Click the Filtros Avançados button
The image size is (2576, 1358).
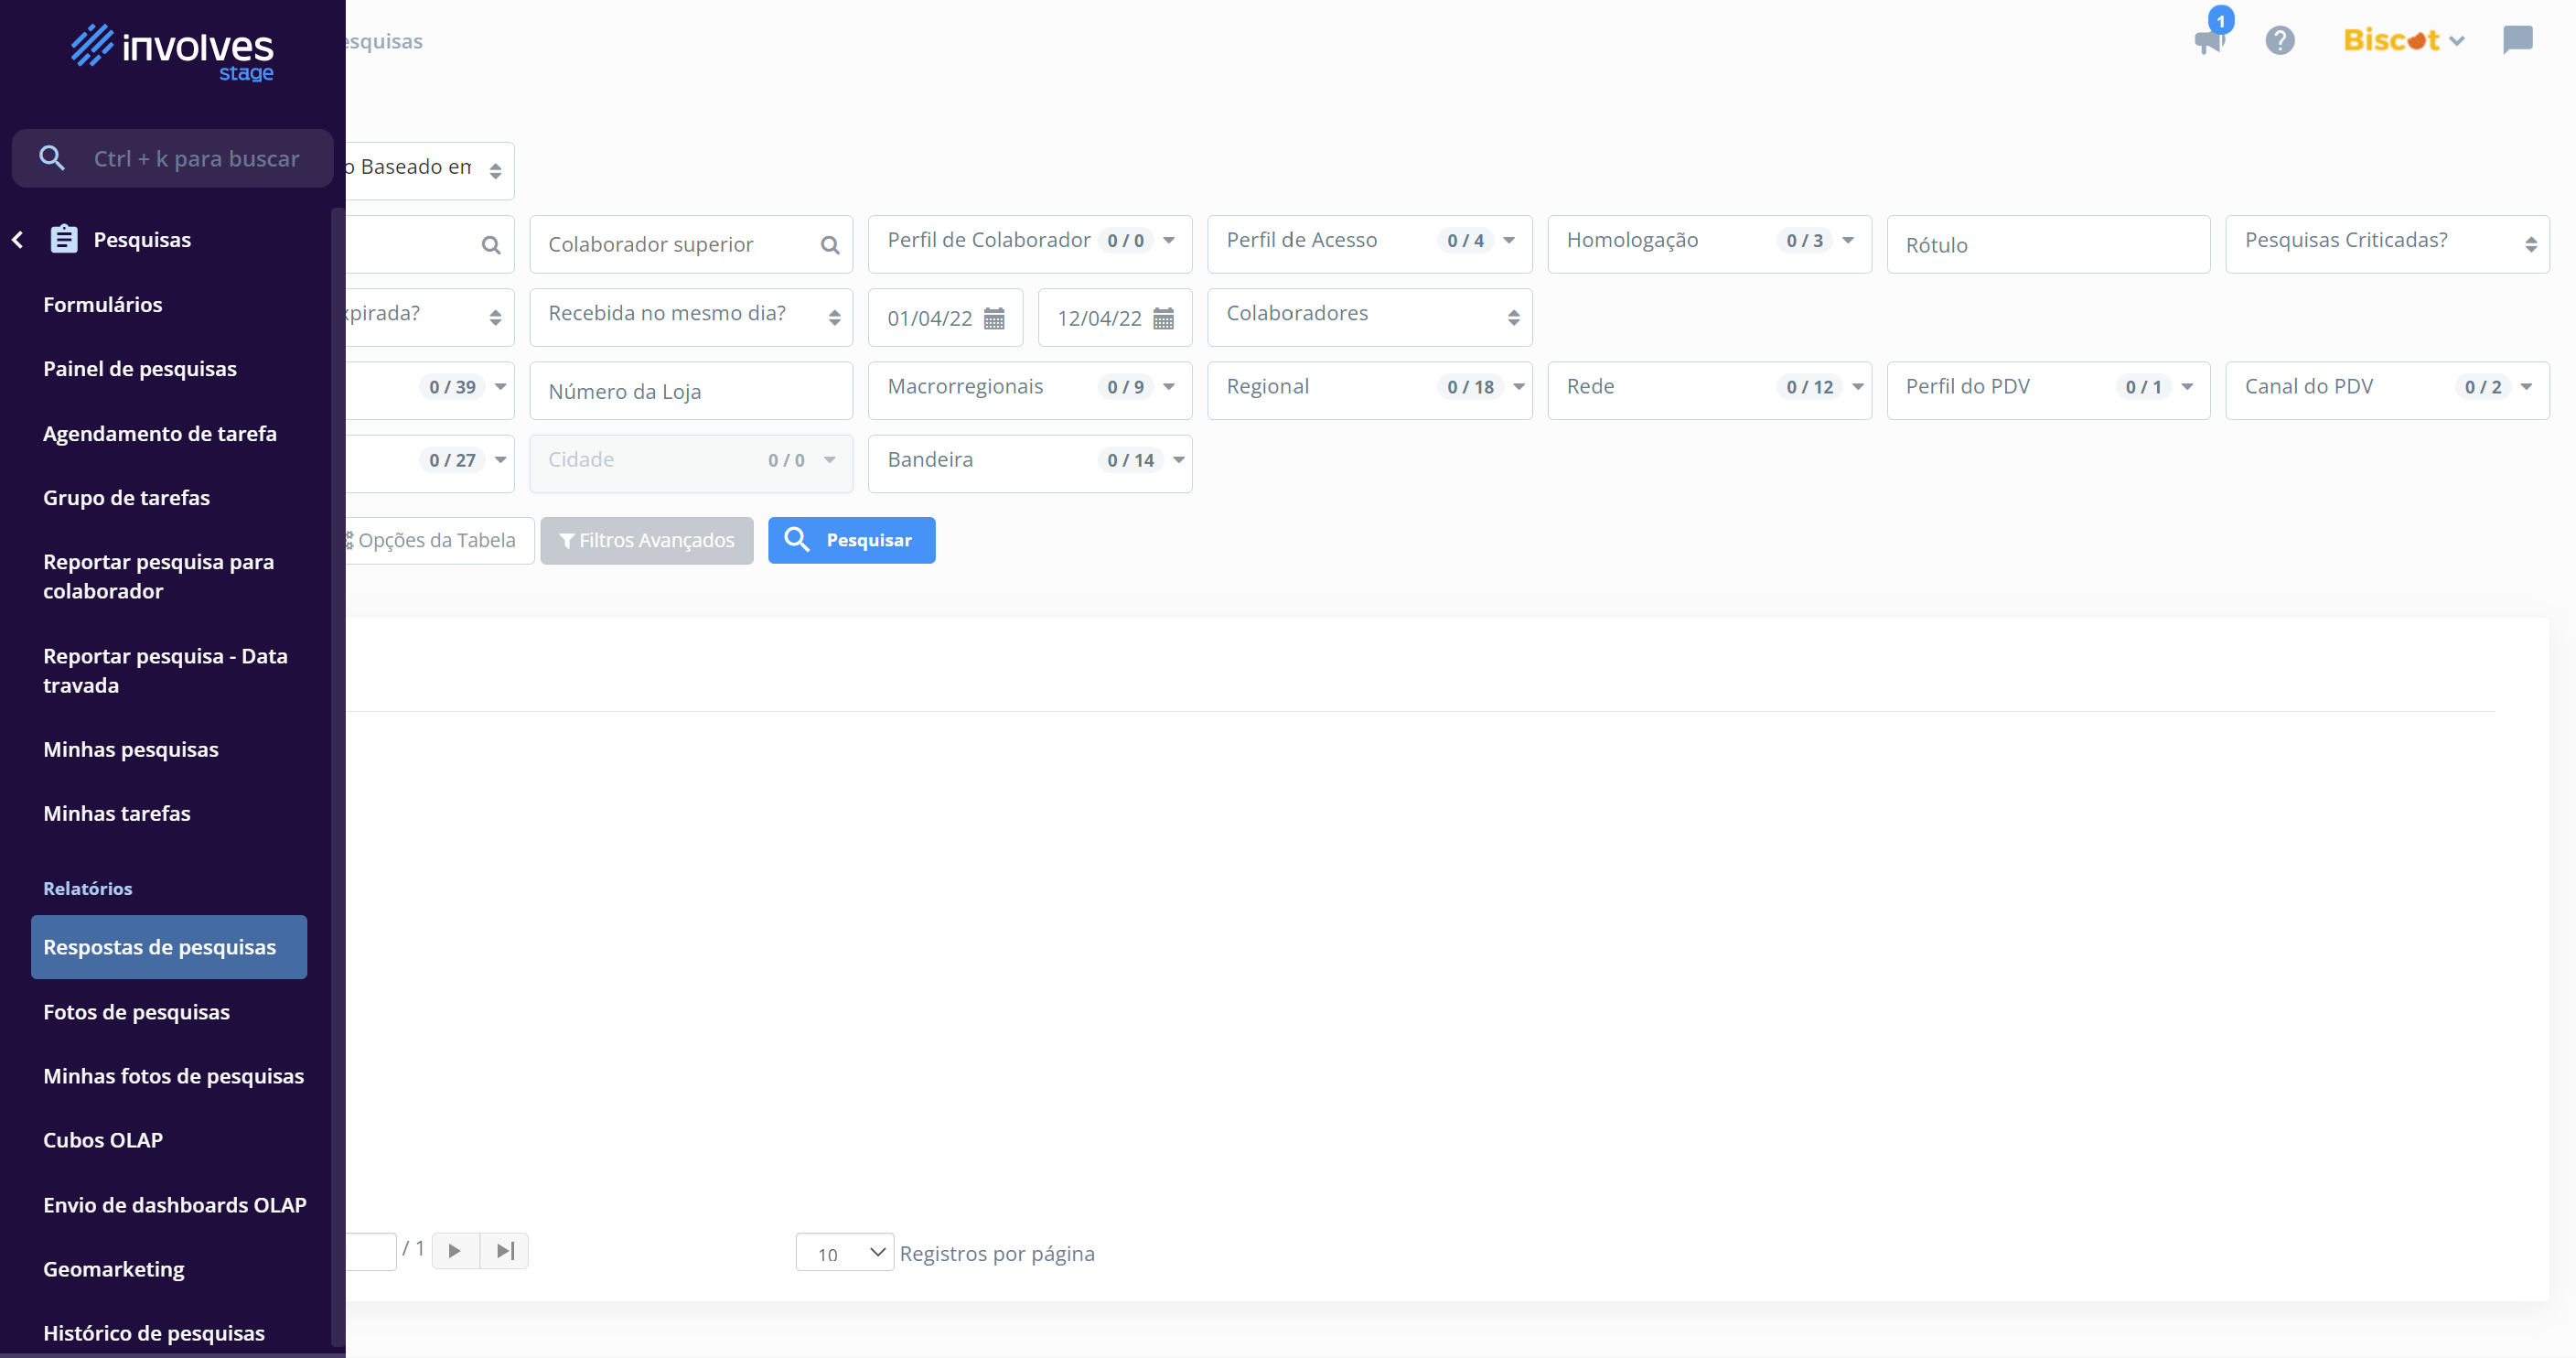(646, 540)
